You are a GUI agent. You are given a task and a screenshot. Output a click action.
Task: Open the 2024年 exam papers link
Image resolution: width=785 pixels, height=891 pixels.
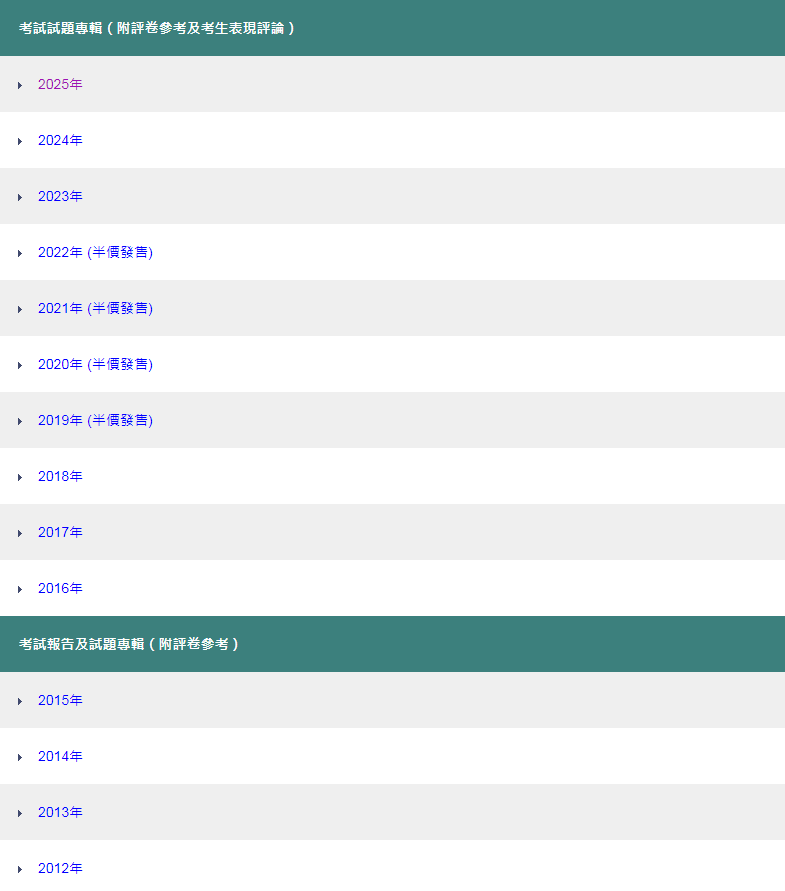pos(60,141)
